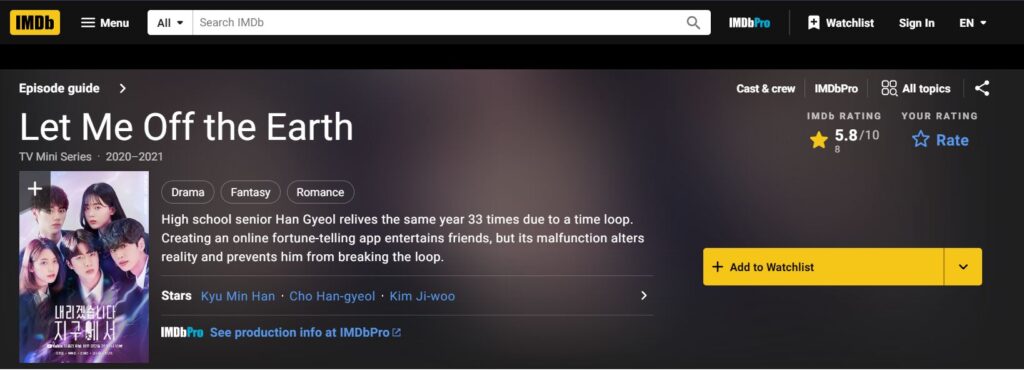Open IMDbPro from the top bar
1024x371 pixels.
click(749, 23)
